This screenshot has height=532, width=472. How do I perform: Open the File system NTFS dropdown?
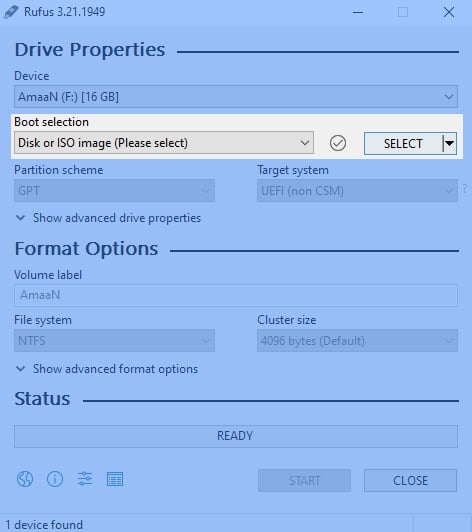click(x=114, y=340)
